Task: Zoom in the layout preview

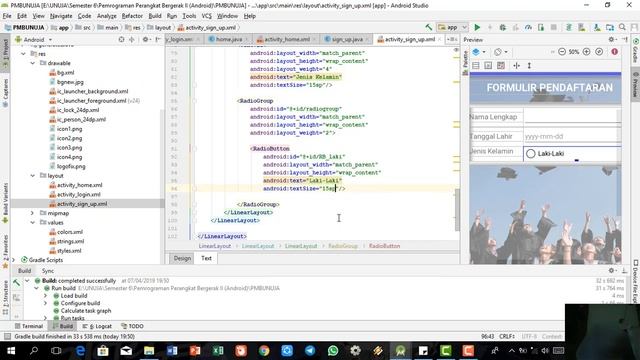Action: [x=587, y=52]
